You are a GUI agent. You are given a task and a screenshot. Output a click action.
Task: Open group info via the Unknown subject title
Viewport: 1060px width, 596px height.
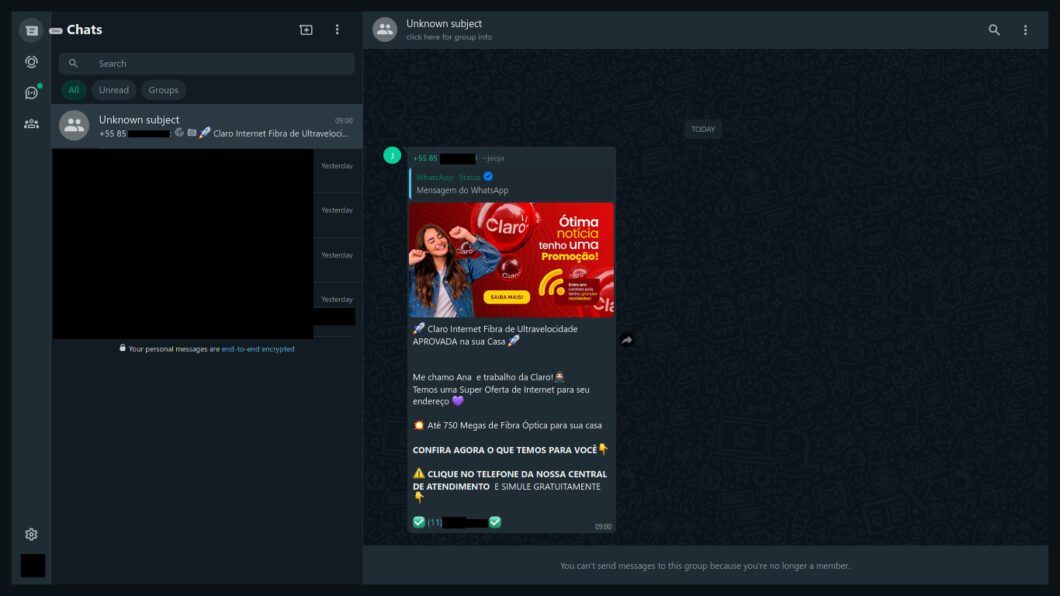pos(443,22)
